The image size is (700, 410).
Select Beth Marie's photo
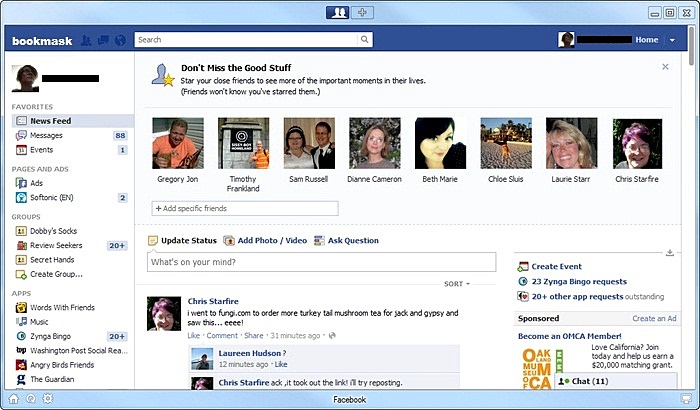tap(440, 143)
